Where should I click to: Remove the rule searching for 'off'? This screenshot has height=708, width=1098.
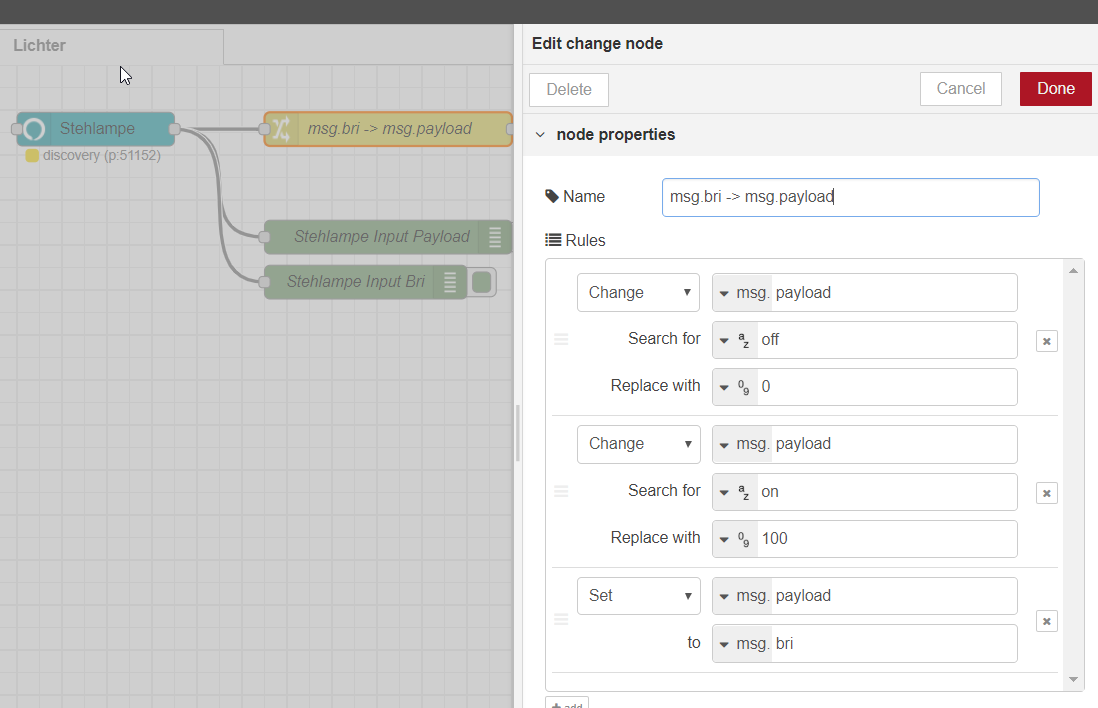click(x=1047, y=341)
